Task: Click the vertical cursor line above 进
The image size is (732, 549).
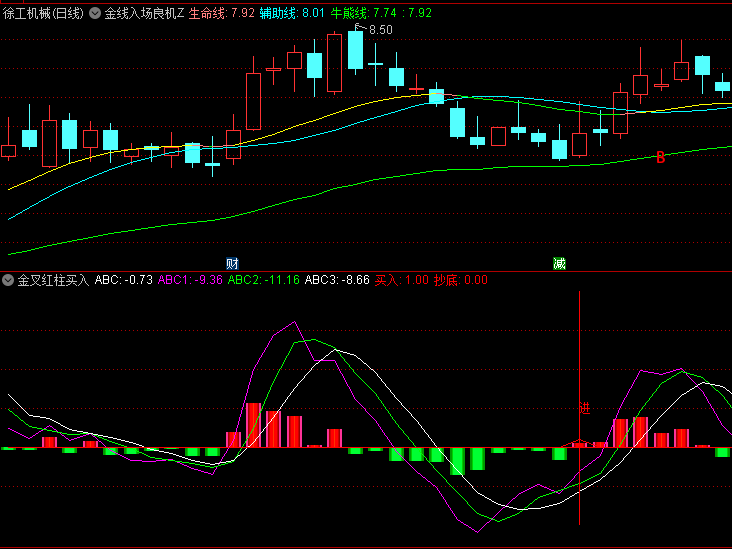Action: coord(580,340)
